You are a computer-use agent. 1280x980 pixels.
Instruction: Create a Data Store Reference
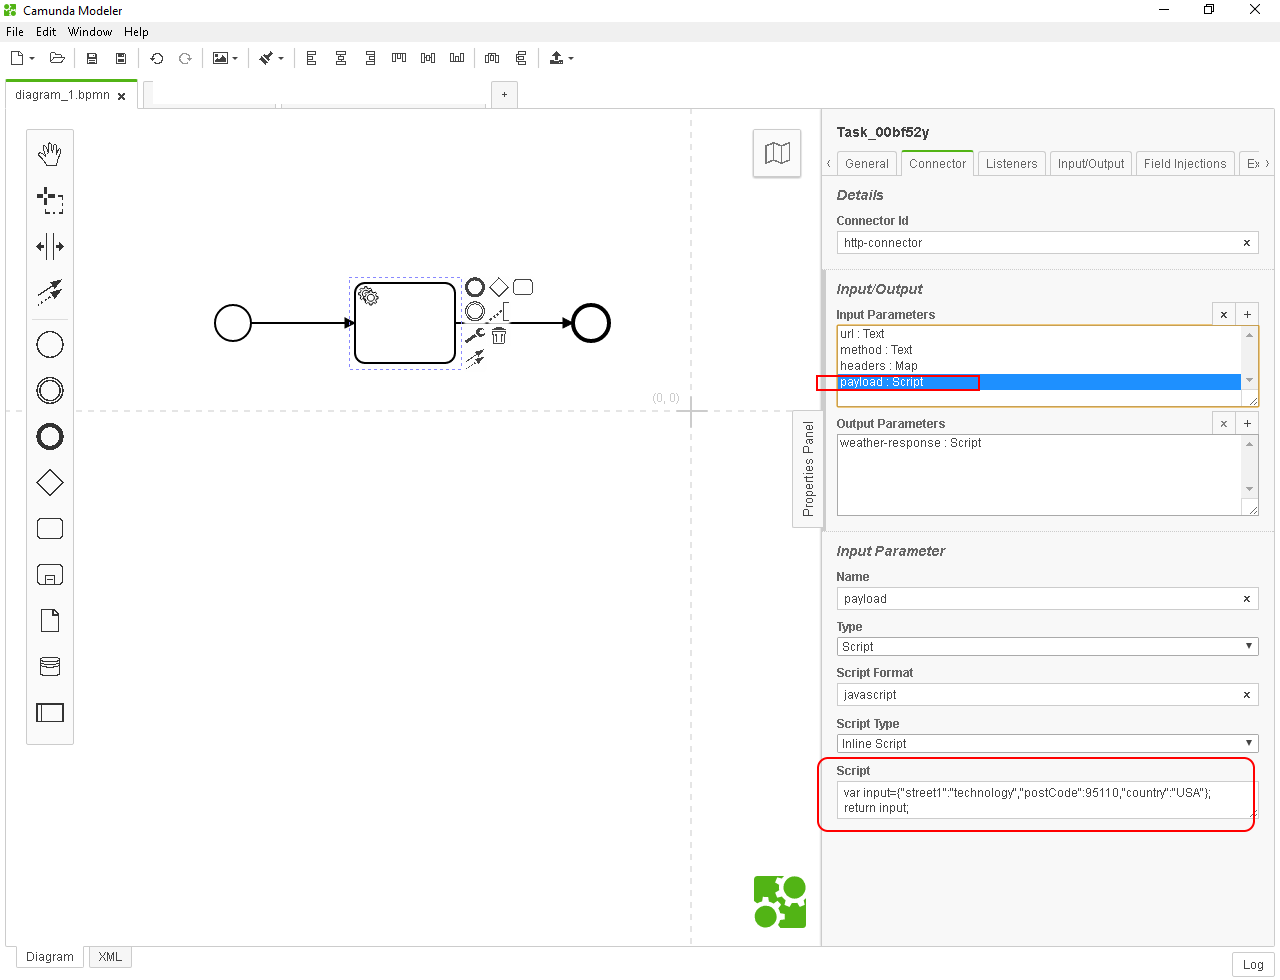pos(50,667)
